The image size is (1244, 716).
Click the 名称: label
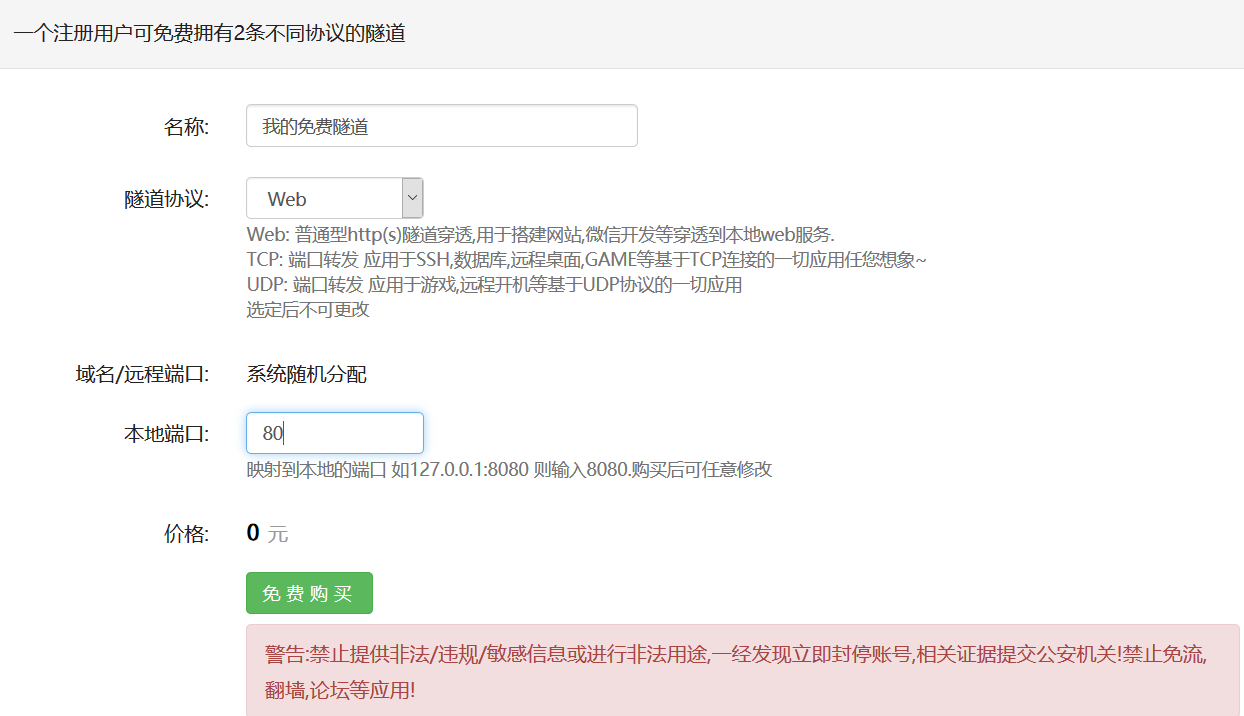[x=186, y=127]
